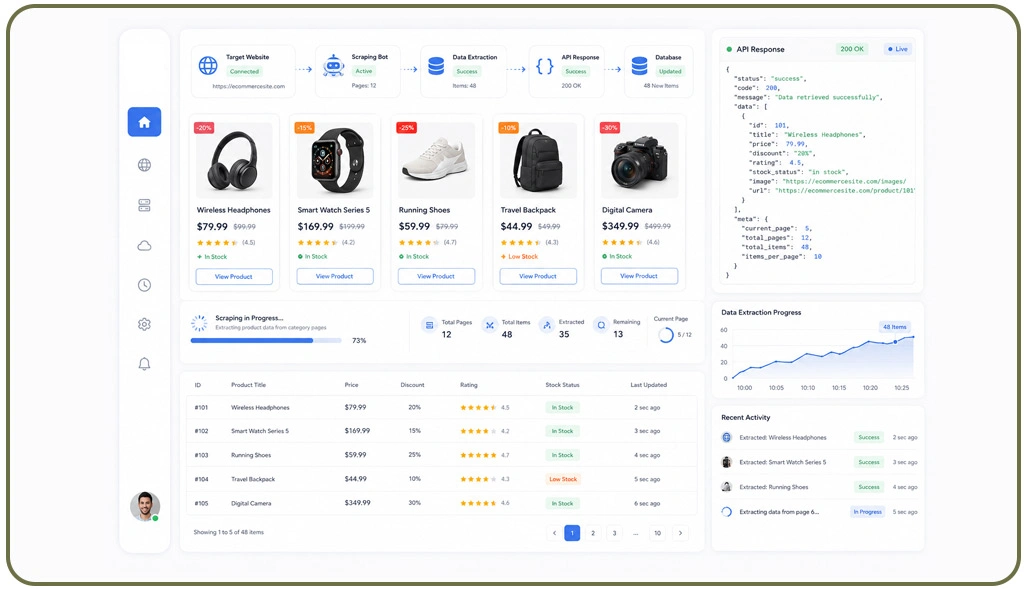Select the globe icon in sidebar
The width and height of the screenshot is (1026, 589).
coord(145,165)
